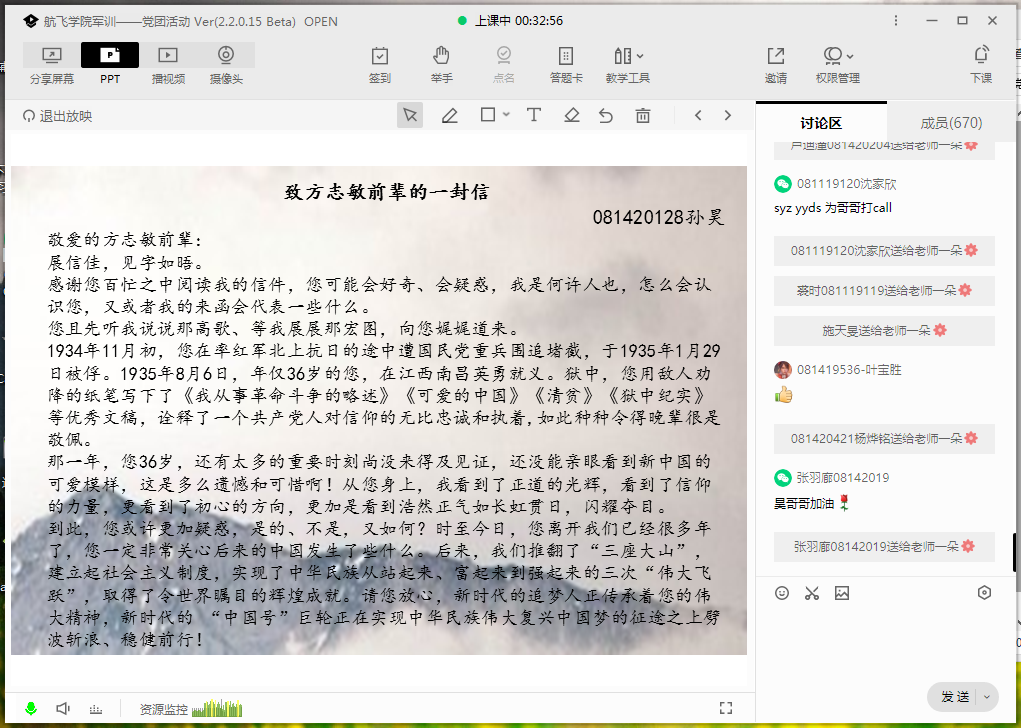
Task: Click the undo arrow icon
Action: click(x=606, y=116)
